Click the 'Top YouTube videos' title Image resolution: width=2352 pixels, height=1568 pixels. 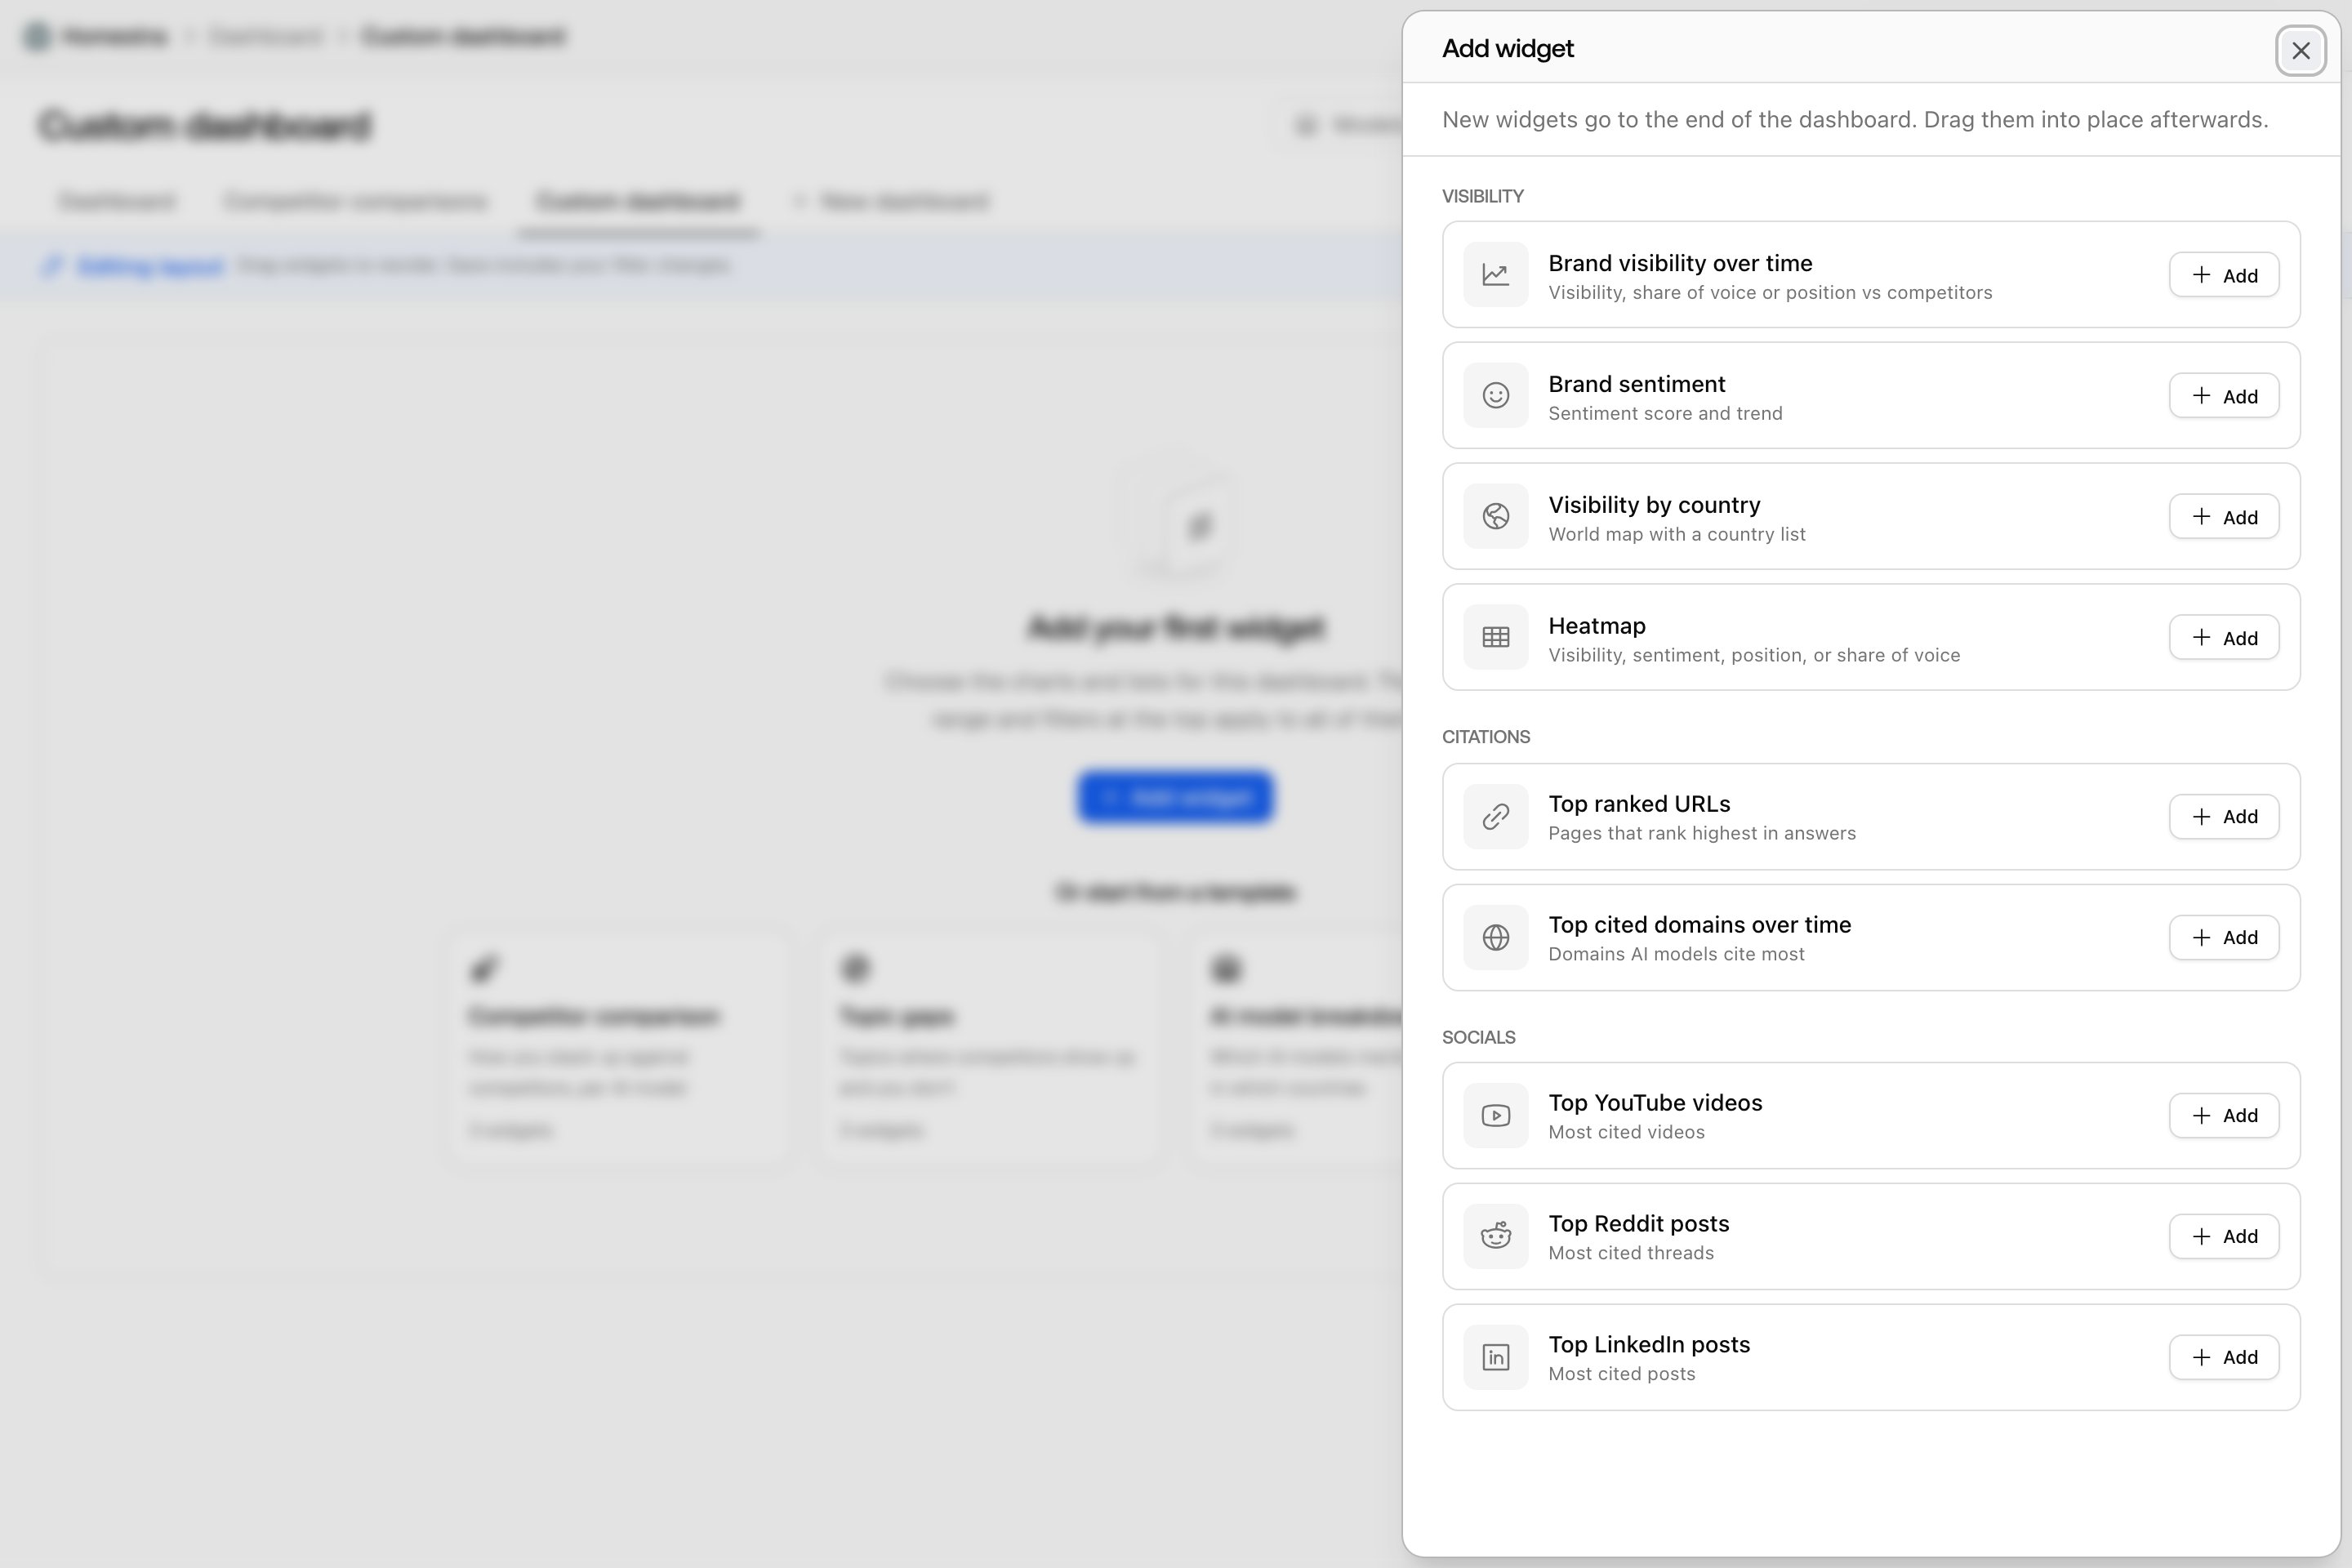(x=1655, y=1103)
